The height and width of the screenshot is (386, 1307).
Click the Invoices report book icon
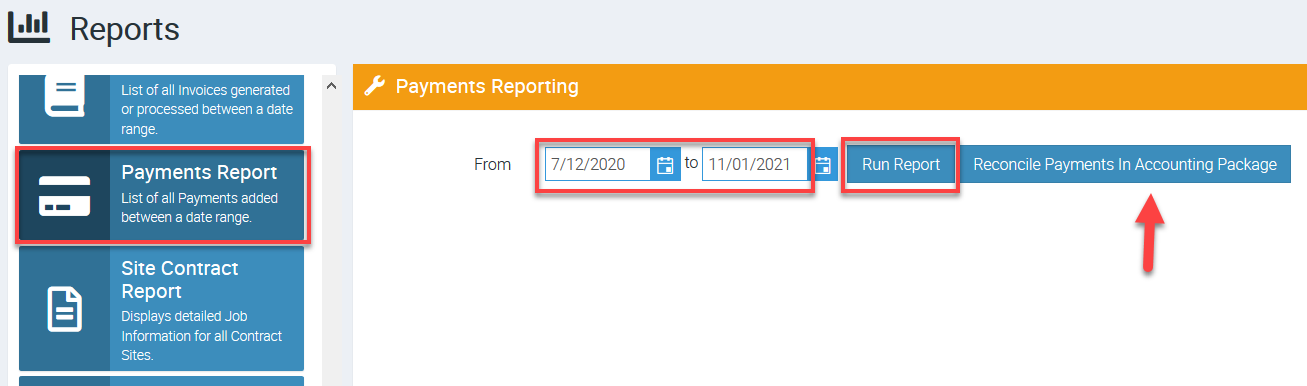[x=64, y=95]
